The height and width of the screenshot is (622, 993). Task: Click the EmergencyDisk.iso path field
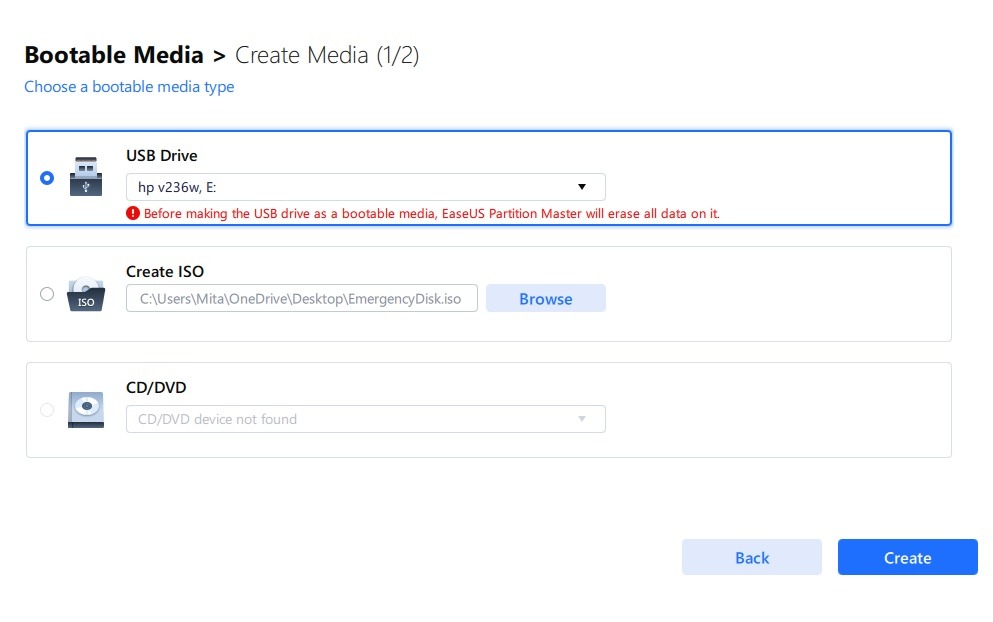click(x=300, y=298)
